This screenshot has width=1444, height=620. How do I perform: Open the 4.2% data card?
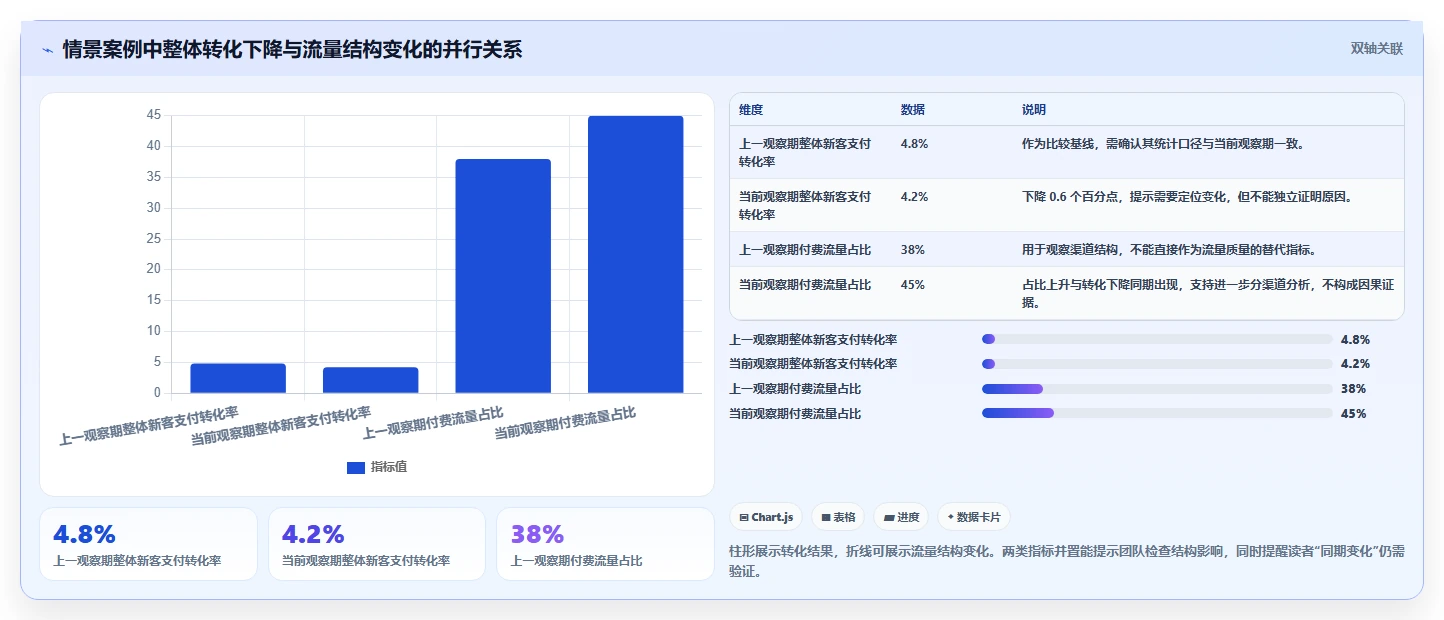tap(377, 544)
